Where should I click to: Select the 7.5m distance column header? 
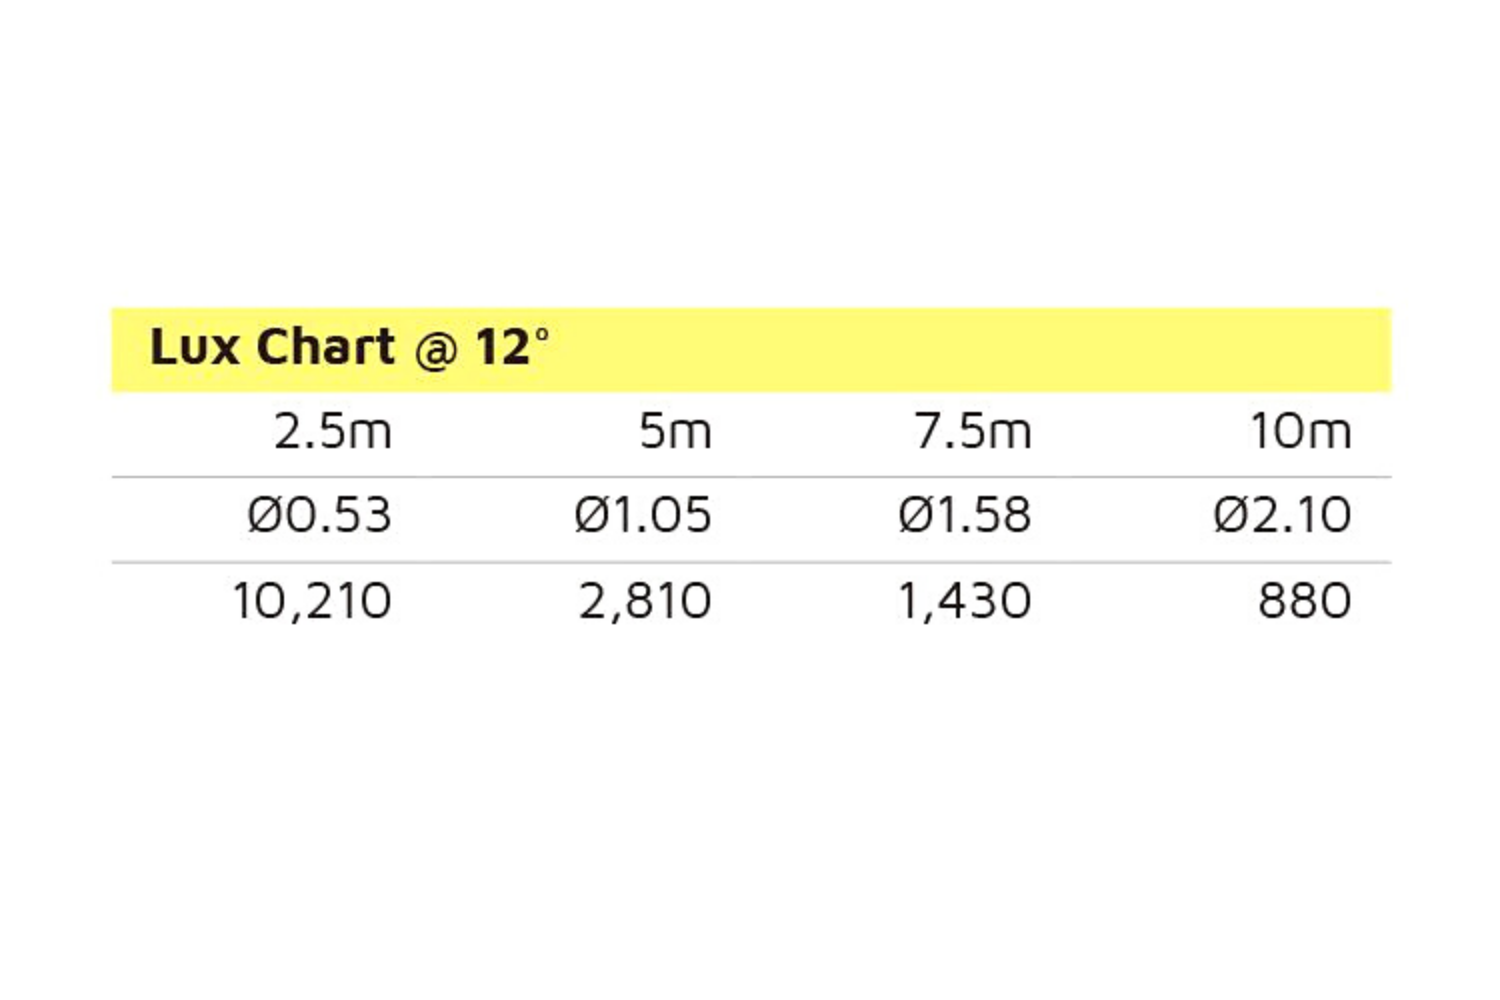click(972, 432)
